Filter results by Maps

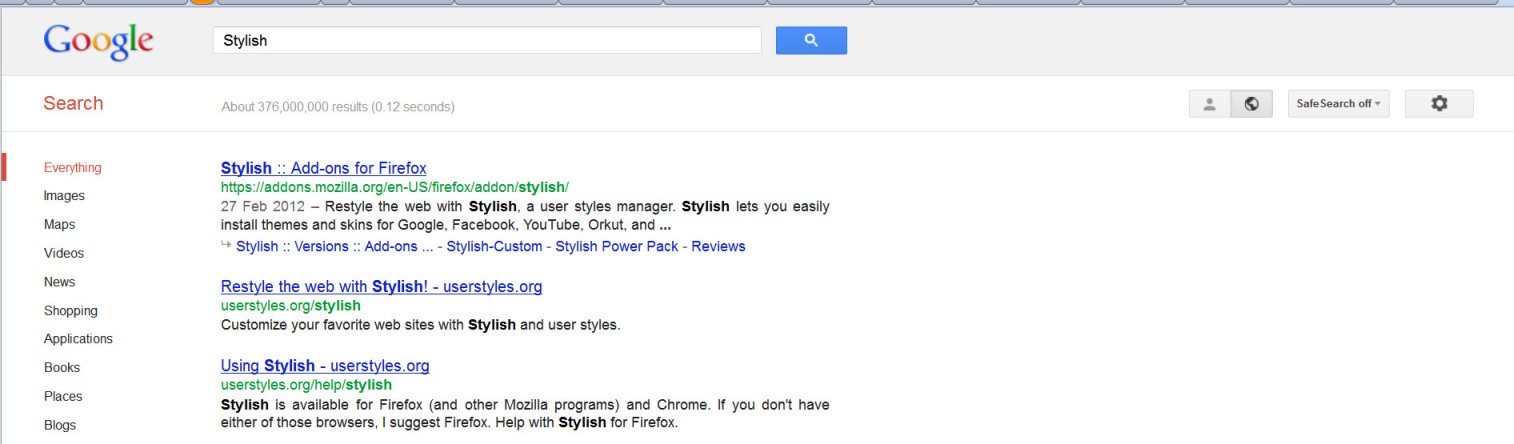coord(60,224)
